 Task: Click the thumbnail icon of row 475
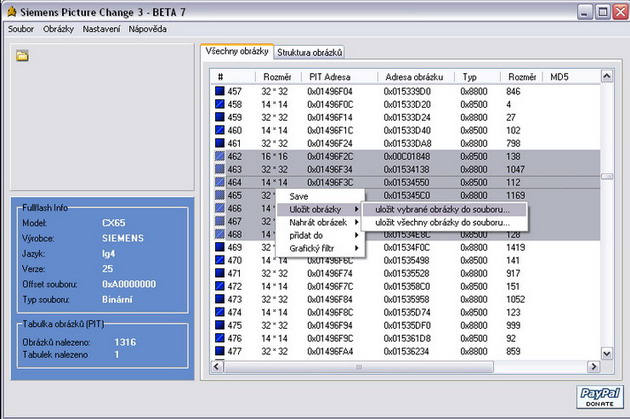(x=220, y=325)
